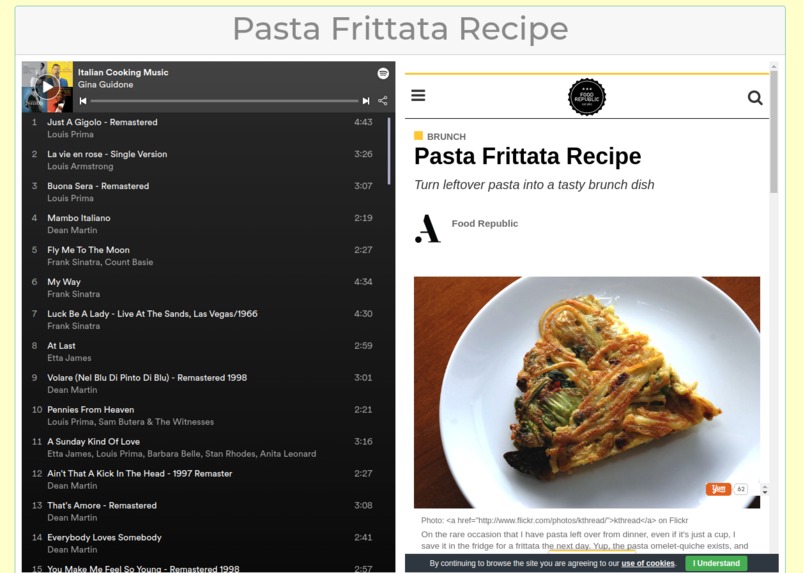Click the recipe page vertical scrollbar
This screenshot has width=803, height=573.
pyautogui.click(x=774, y=132)
